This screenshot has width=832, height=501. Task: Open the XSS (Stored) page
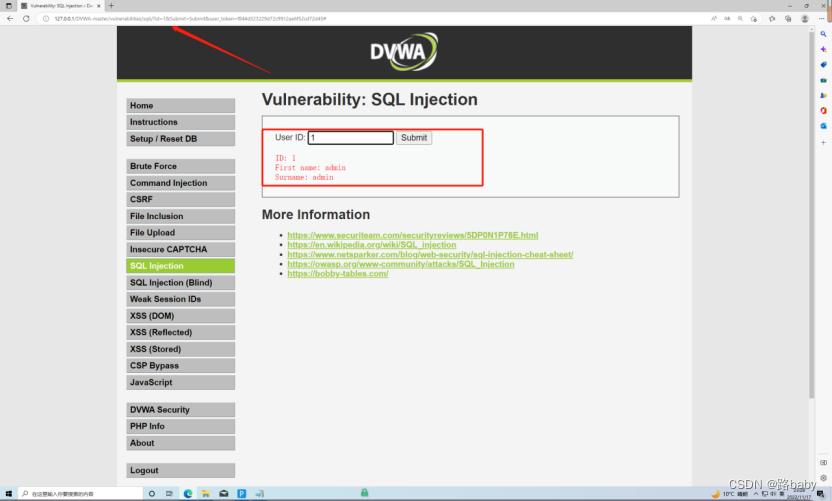(x=180, y=349)
